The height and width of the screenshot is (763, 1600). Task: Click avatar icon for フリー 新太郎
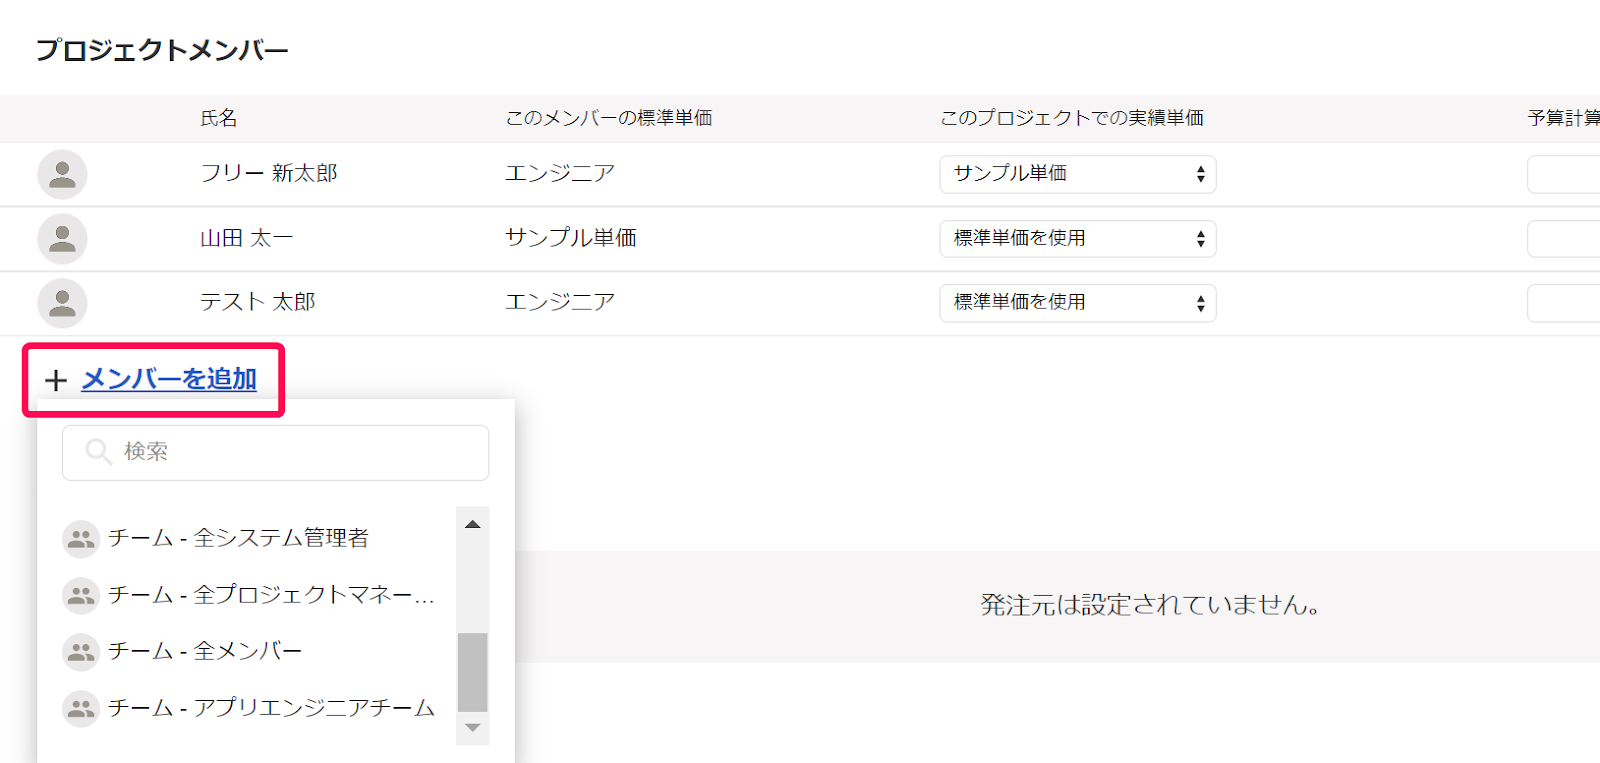click(x=62, y=174)
